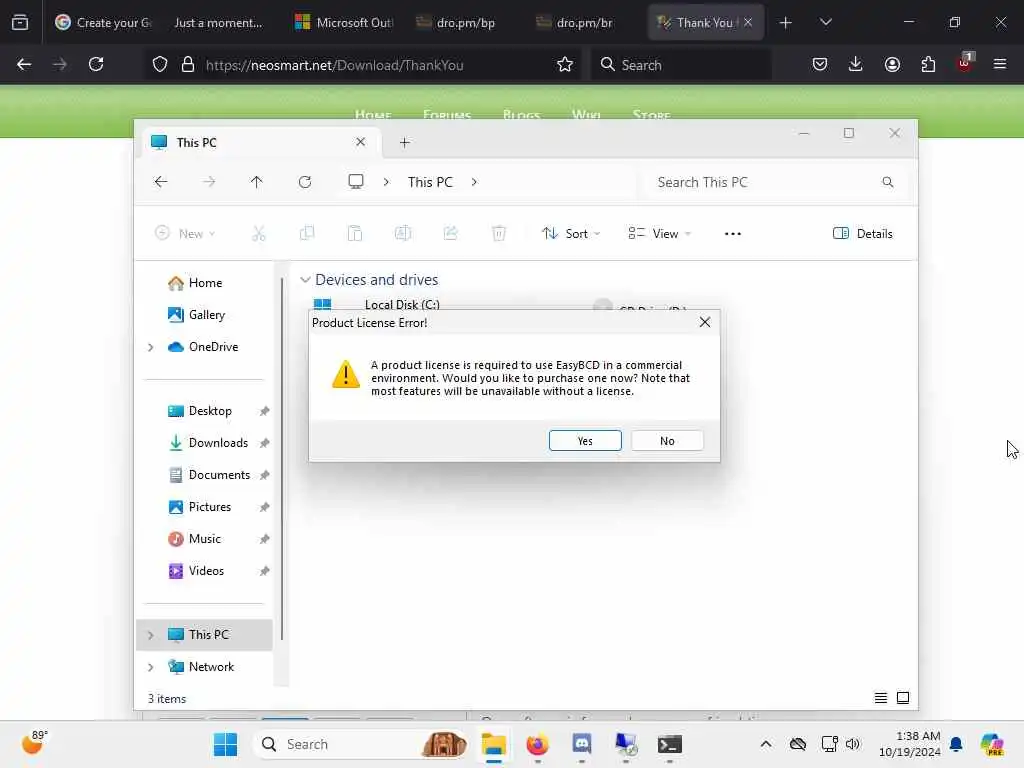Add a new File Explorer tab

[405, 142]
